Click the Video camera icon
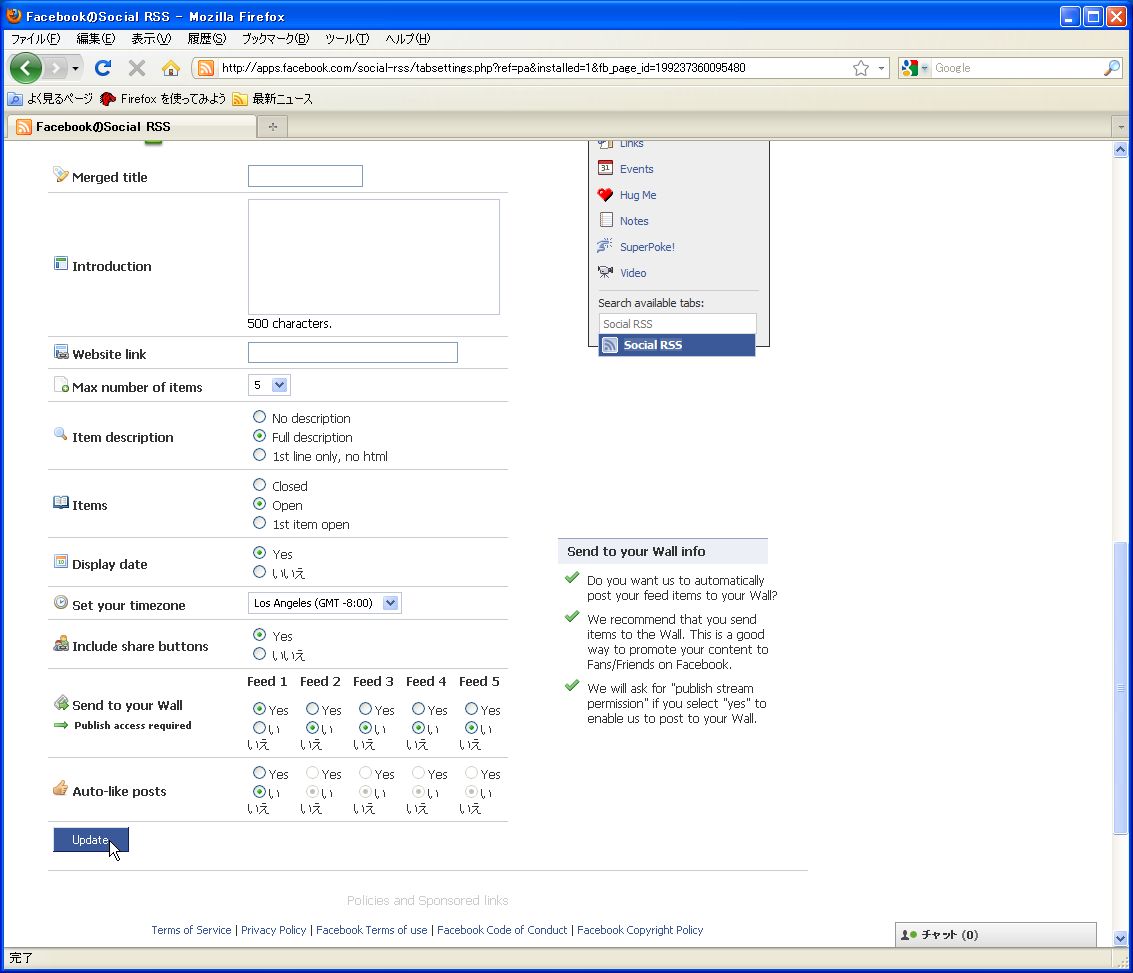Screen dimensions: 1133x973 (x=606, y=272)
